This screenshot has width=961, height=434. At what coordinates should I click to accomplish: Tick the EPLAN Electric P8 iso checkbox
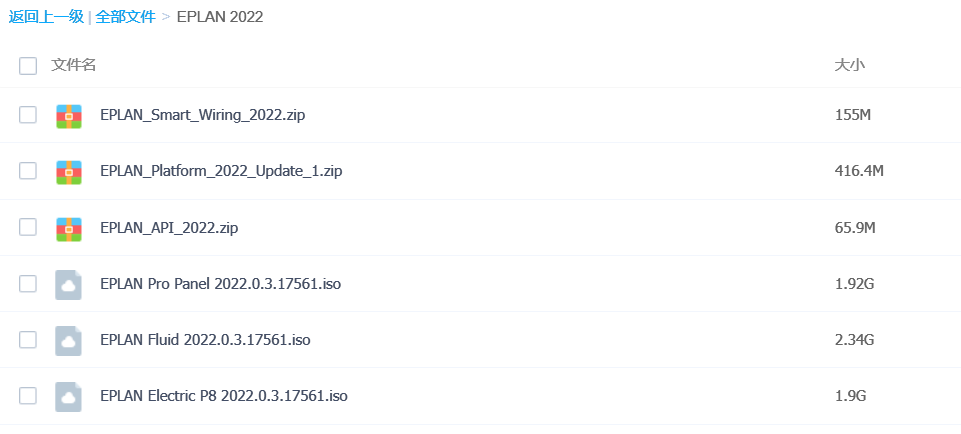coord(28,396)
